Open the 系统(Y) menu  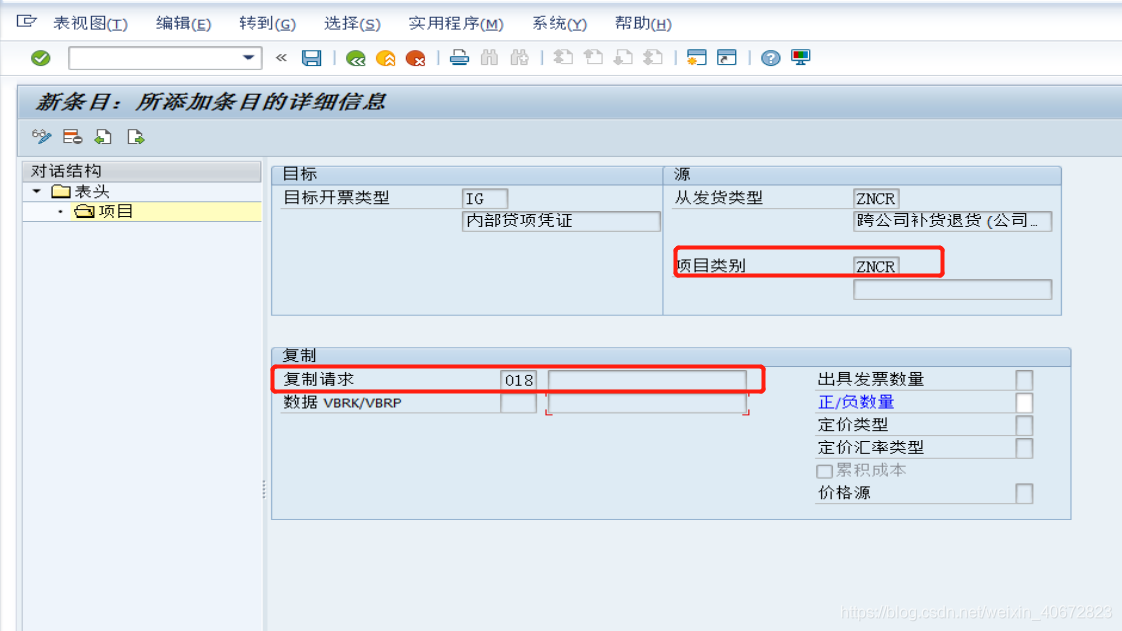pyautogui.click(x=559, y=24)
